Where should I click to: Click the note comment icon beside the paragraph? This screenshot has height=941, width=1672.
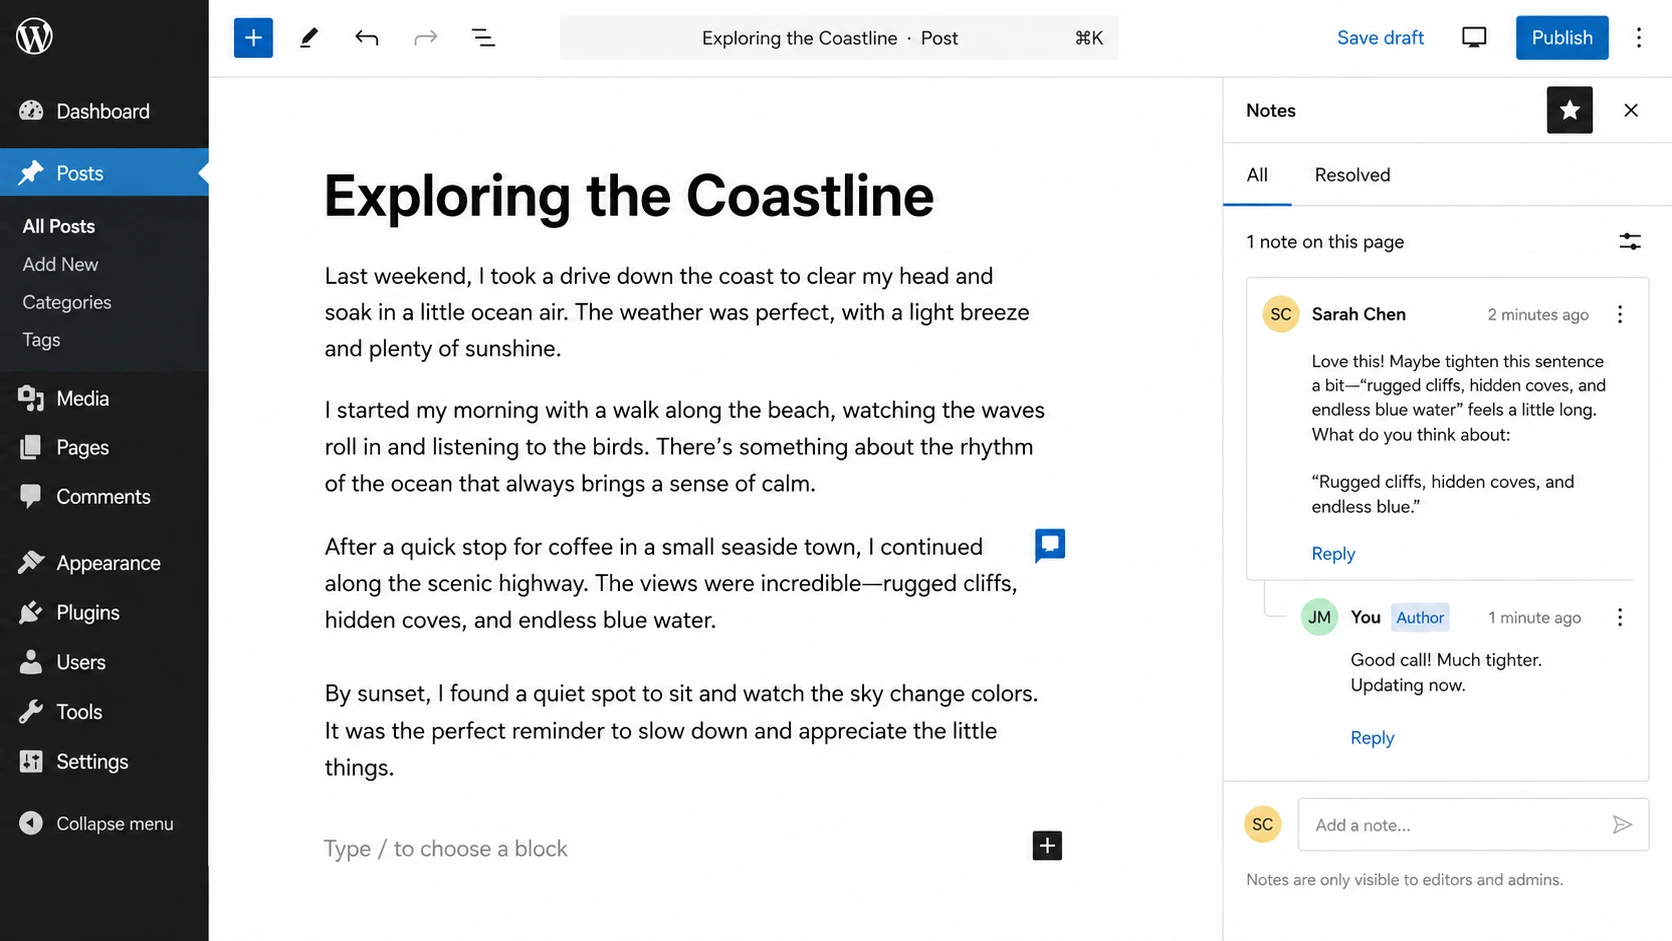click(1050, 545)
